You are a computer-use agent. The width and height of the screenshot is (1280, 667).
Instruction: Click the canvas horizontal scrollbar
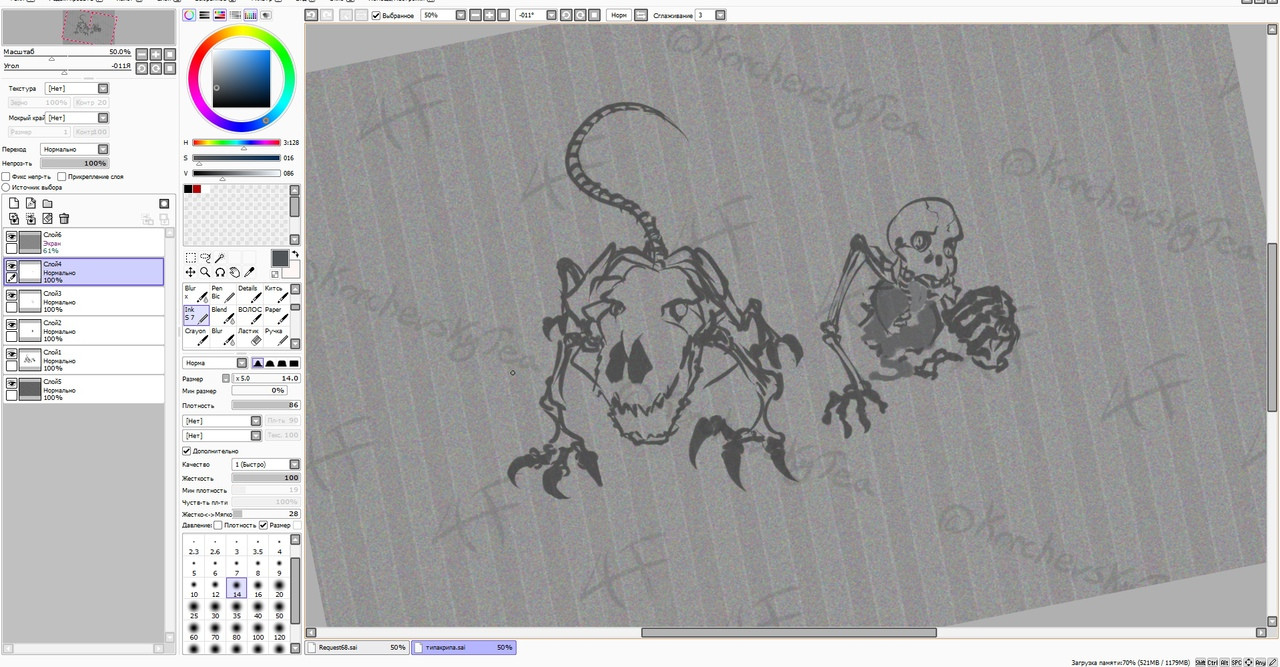pos(788,633)
